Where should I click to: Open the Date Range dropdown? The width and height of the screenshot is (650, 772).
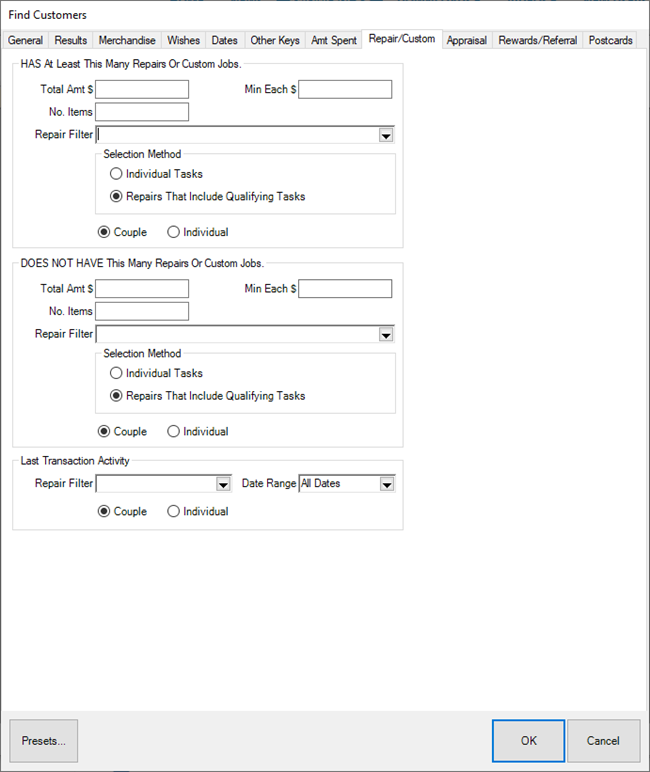pyautogui.click(x=387, y=484)
